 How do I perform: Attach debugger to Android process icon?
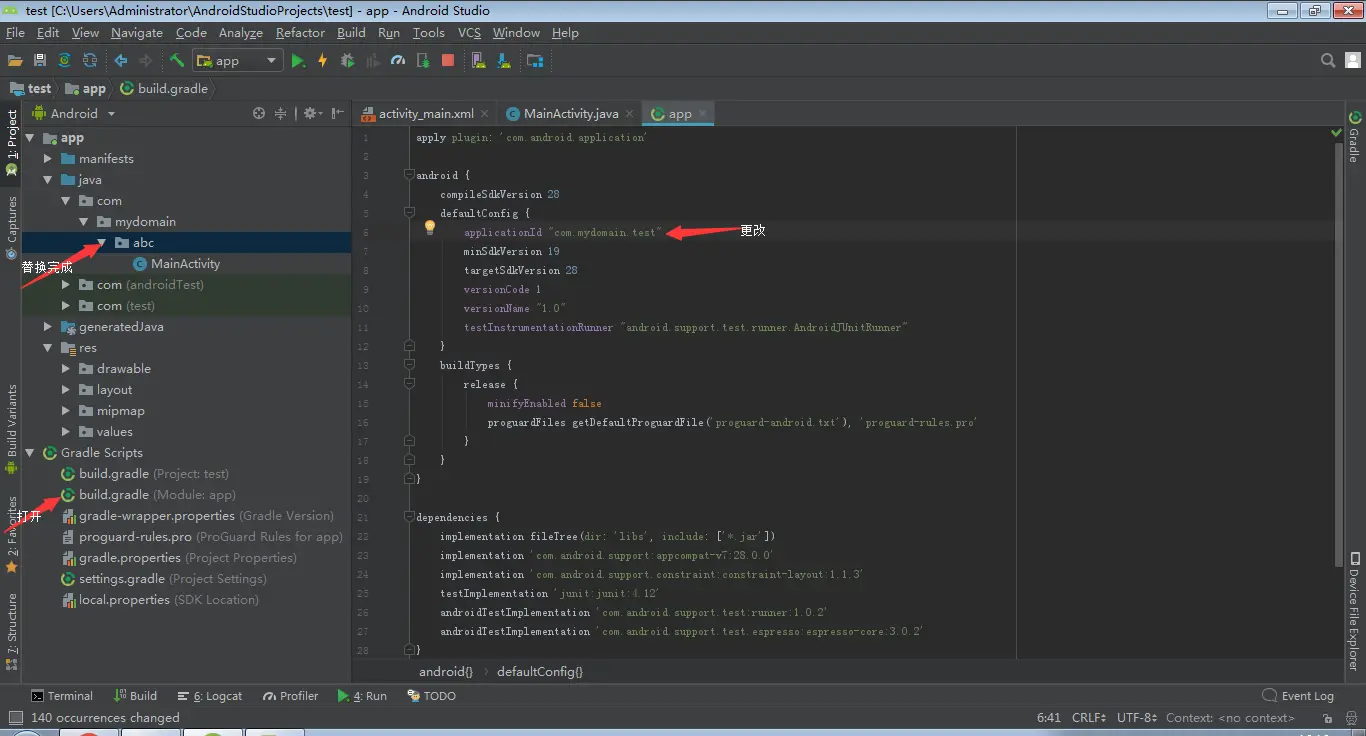click(x=423, y=61)
